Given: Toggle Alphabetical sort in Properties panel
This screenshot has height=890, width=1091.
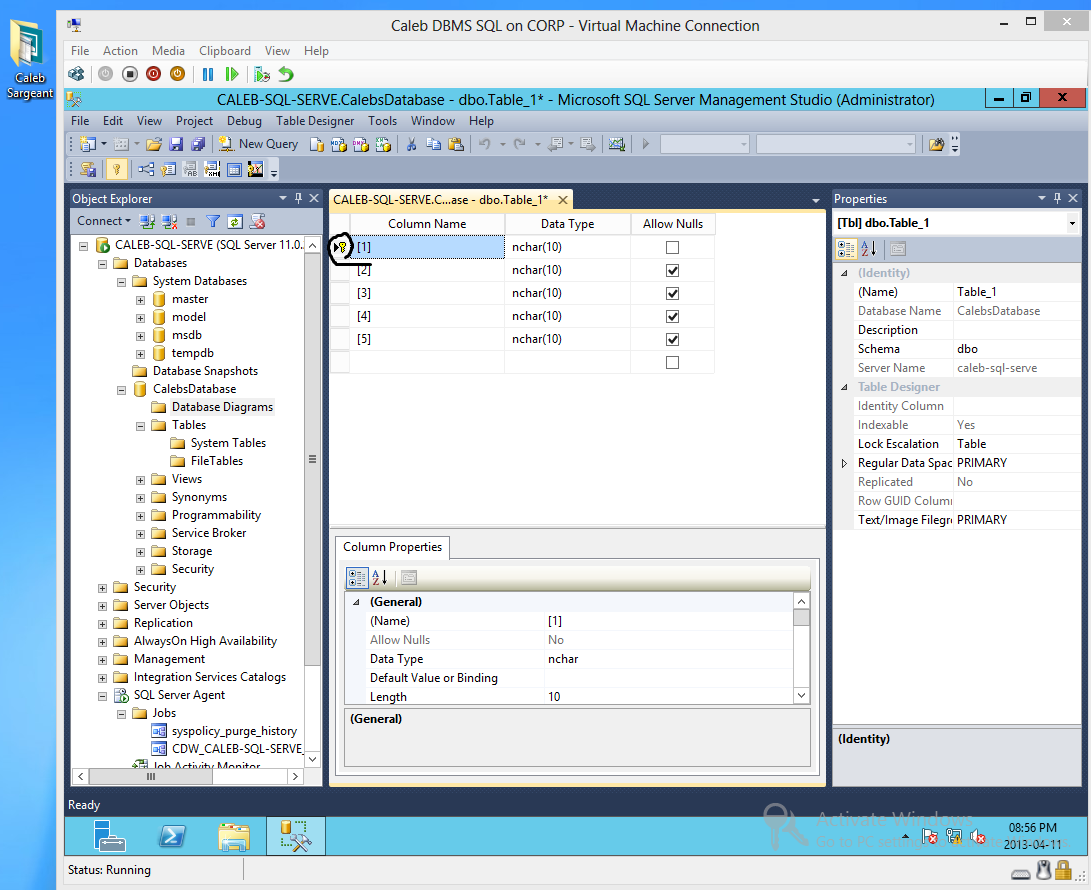Looking at the screenshot, I should click(868, 248).
